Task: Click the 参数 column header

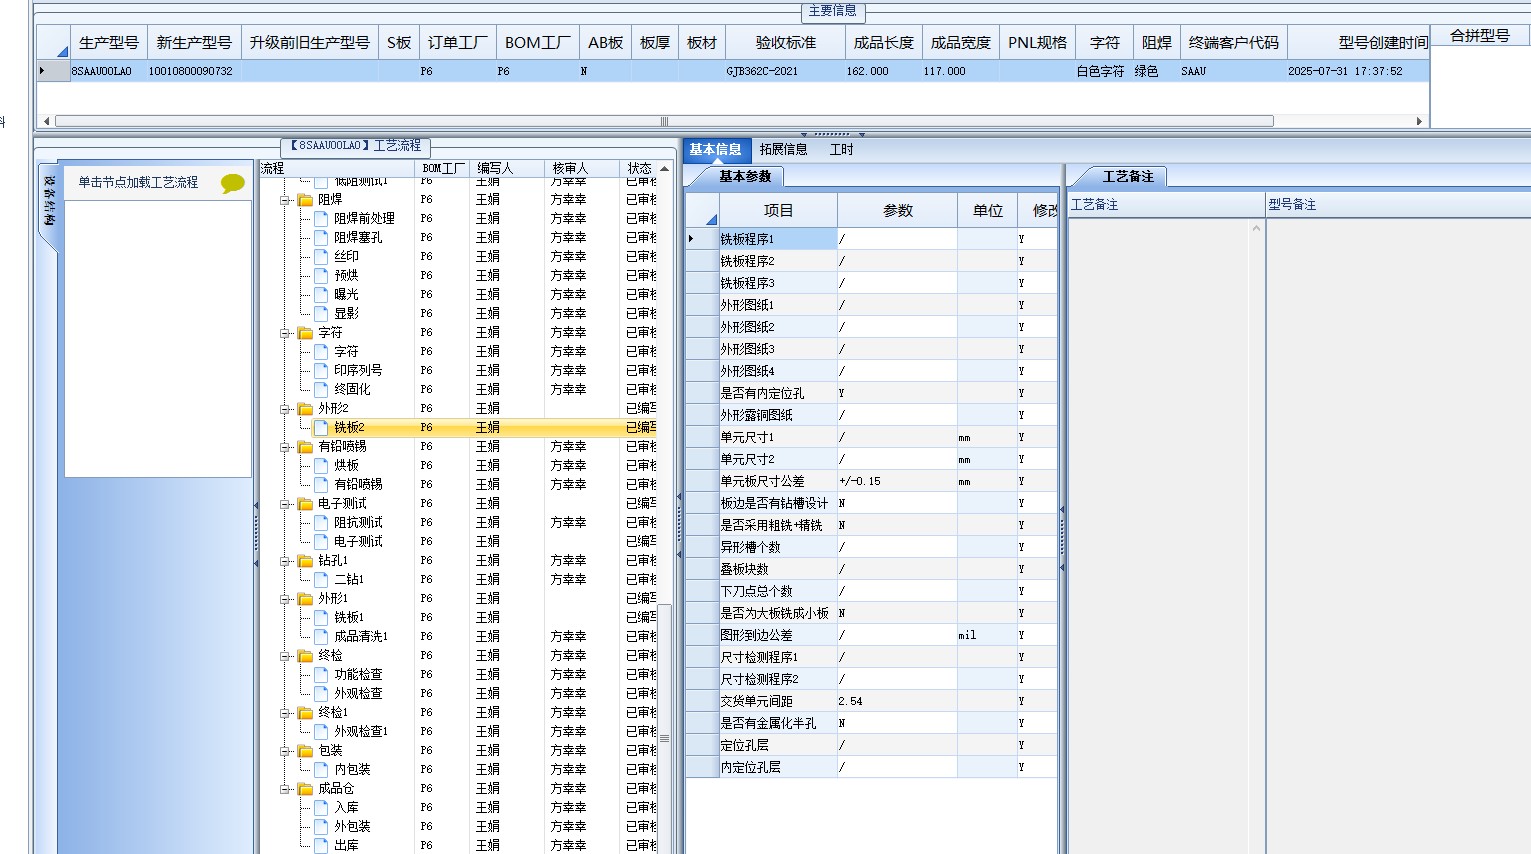Action: click(x=897, y=211)
